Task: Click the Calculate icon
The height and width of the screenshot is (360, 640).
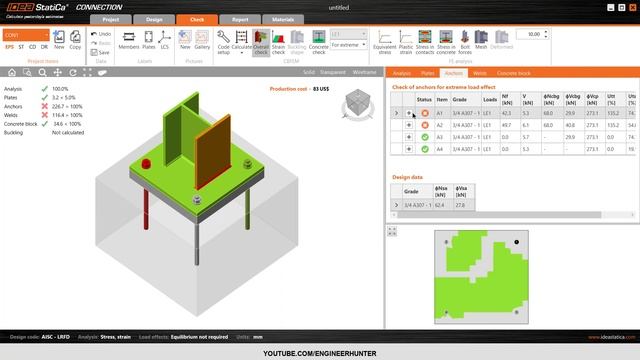Action: pyautogui.click(x=242, y=42)
